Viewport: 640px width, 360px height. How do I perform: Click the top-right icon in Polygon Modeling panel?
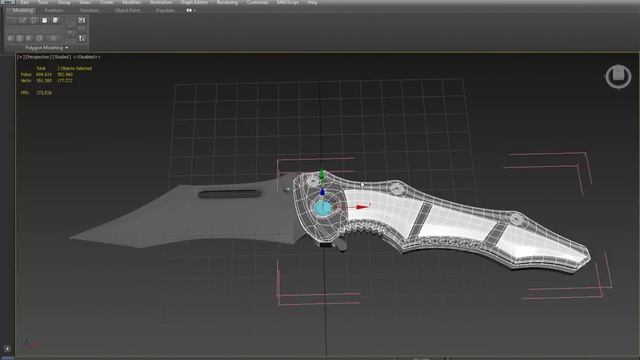click(x=82, y=20)
